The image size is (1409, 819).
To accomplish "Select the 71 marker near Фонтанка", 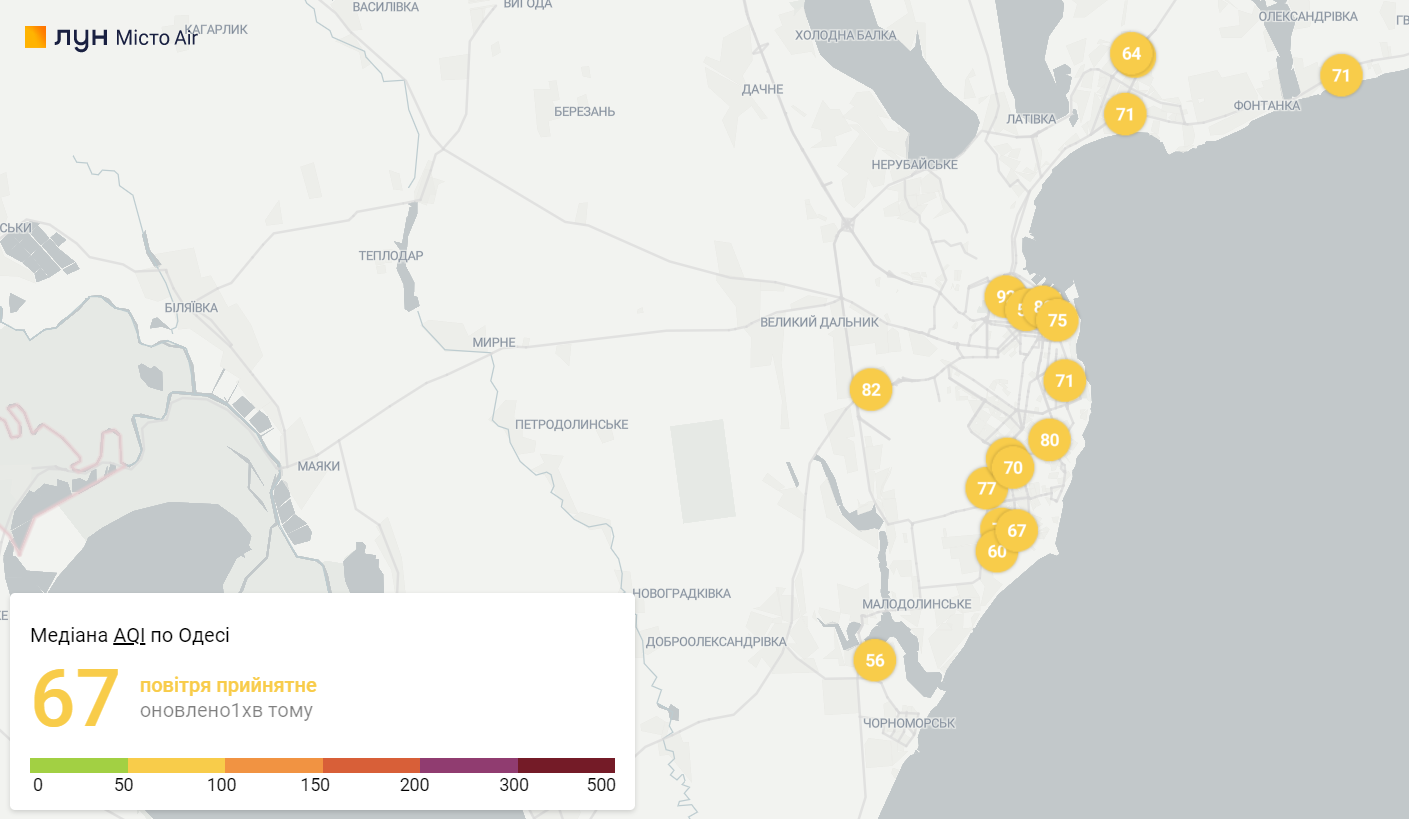I will pyautogui.click(x=1341, y=76).
